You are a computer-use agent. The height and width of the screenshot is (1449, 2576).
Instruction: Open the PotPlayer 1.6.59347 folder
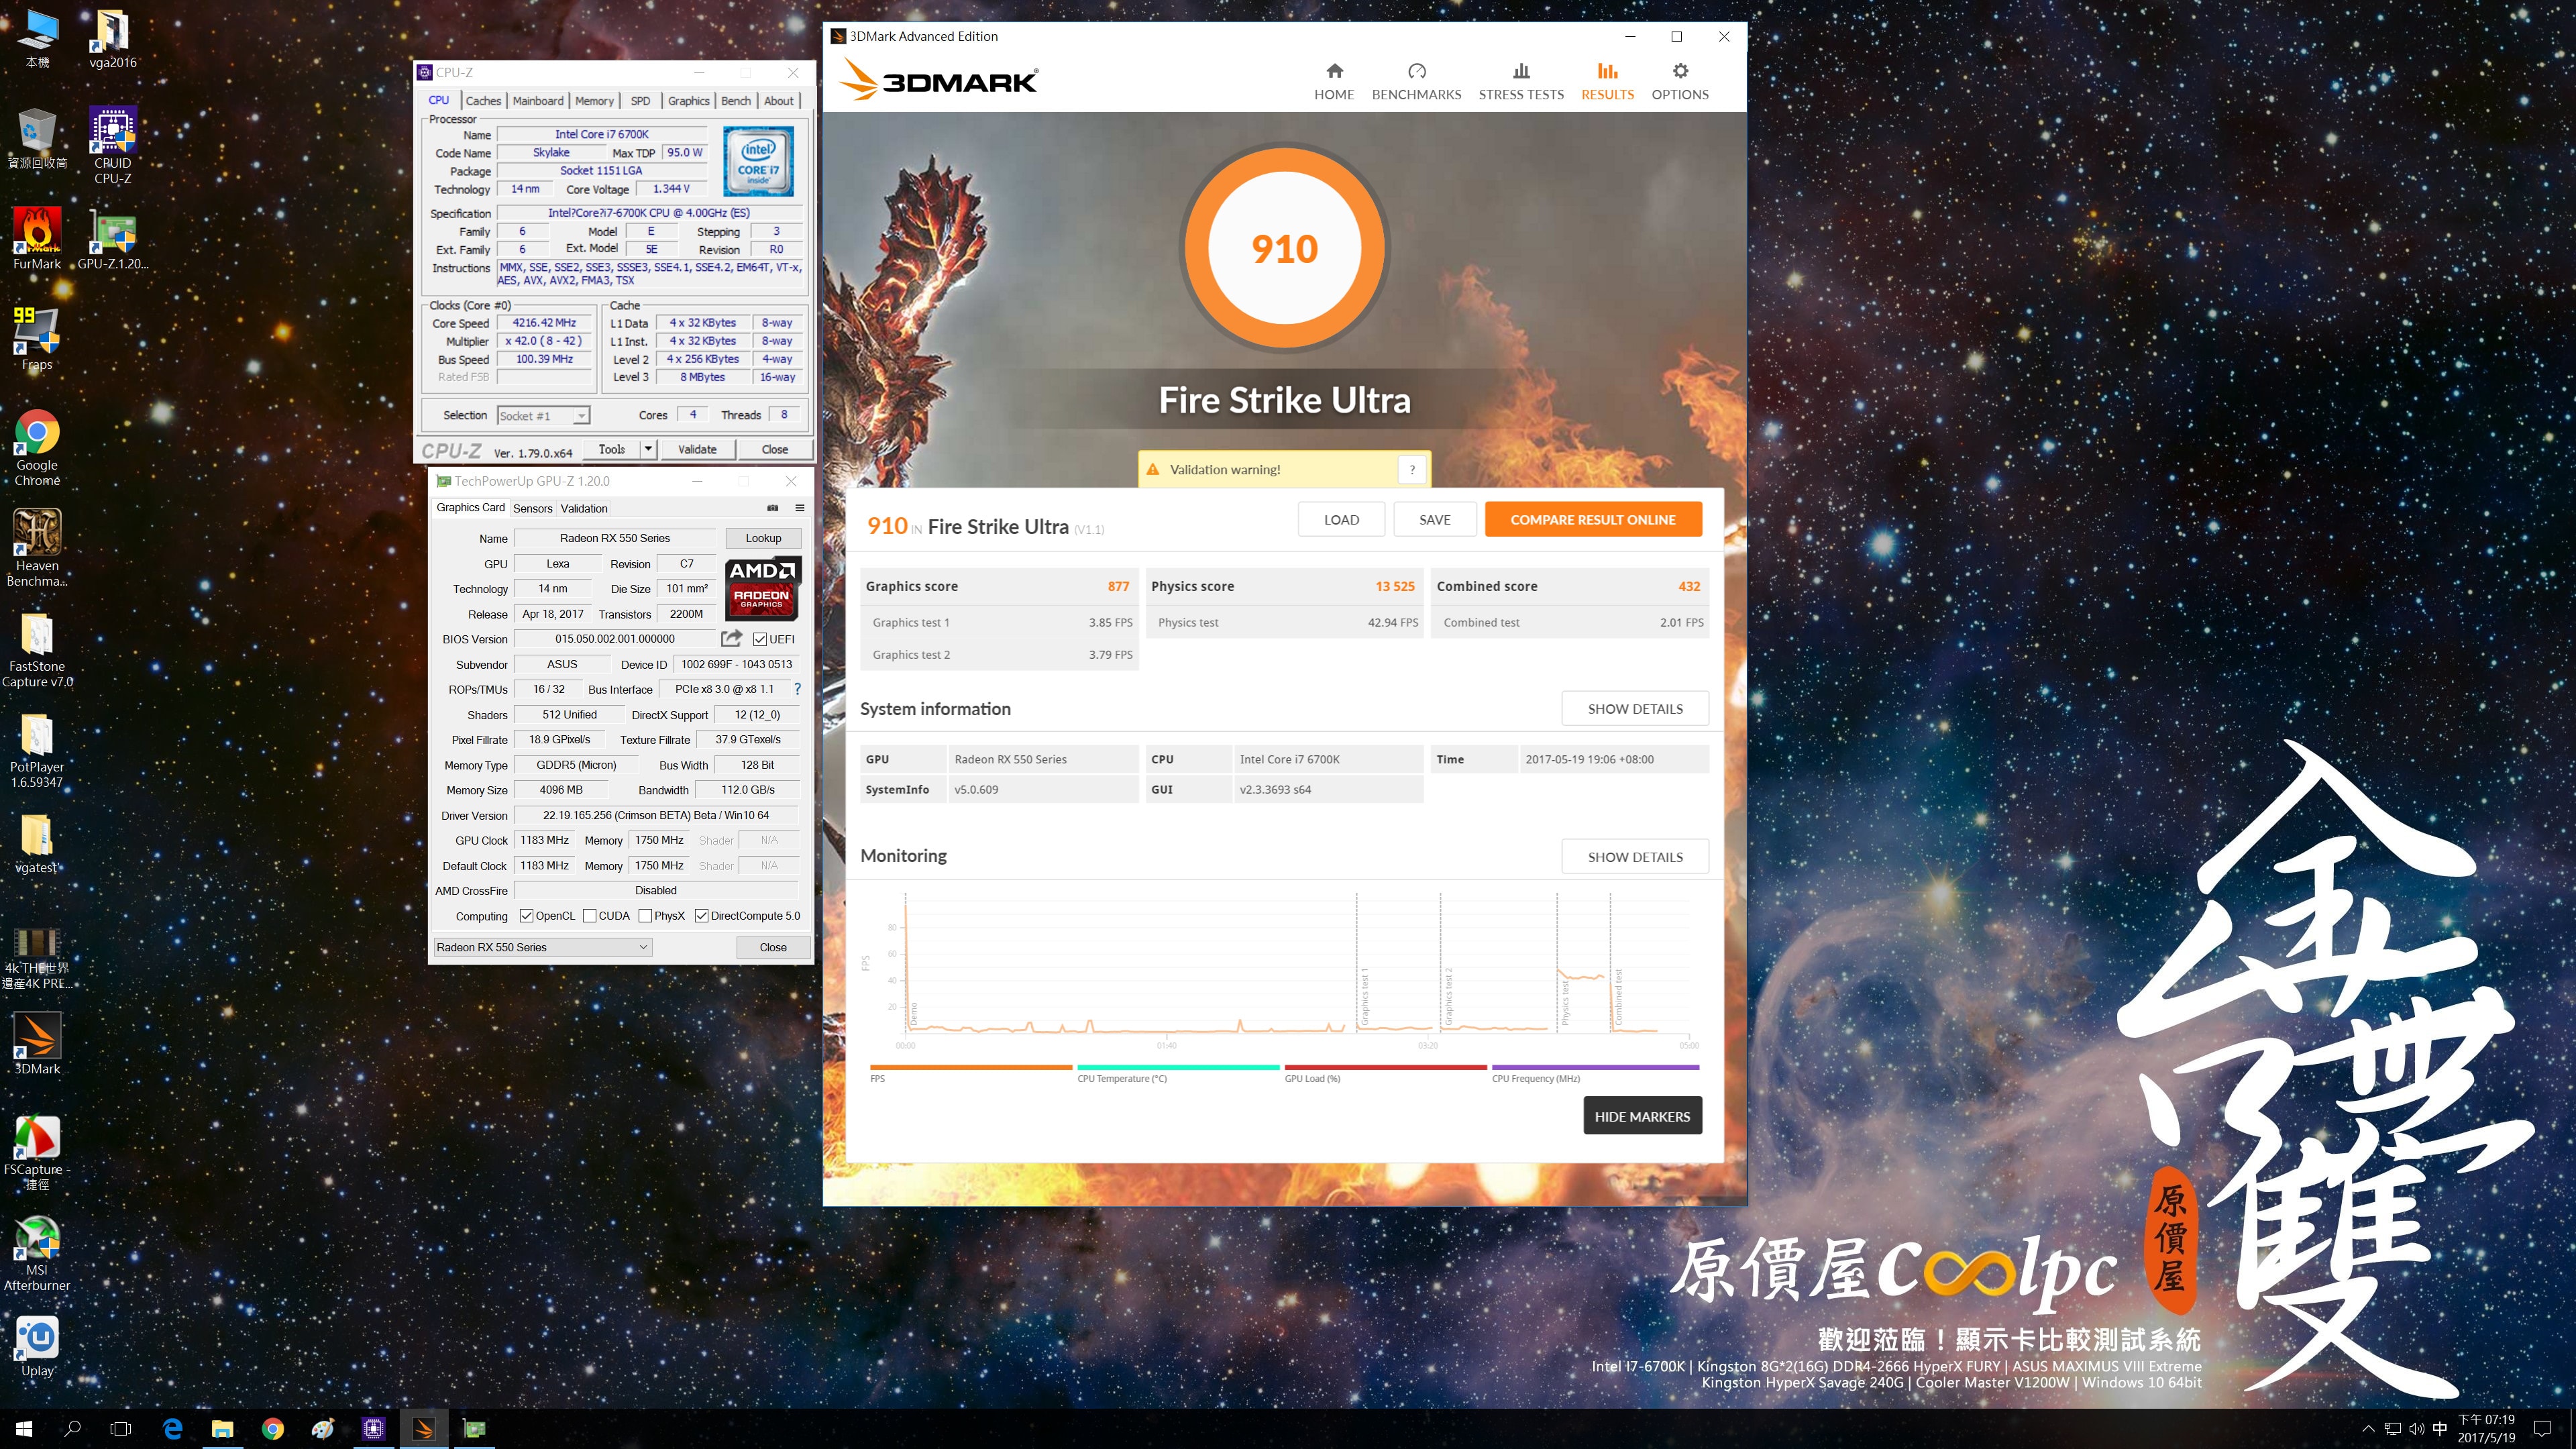pos(37,750)
